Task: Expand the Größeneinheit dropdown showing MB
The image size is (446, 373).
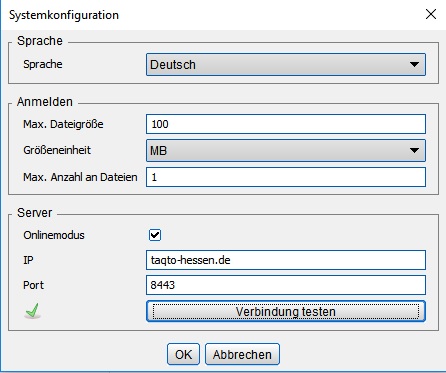Action: click(286, 150)
